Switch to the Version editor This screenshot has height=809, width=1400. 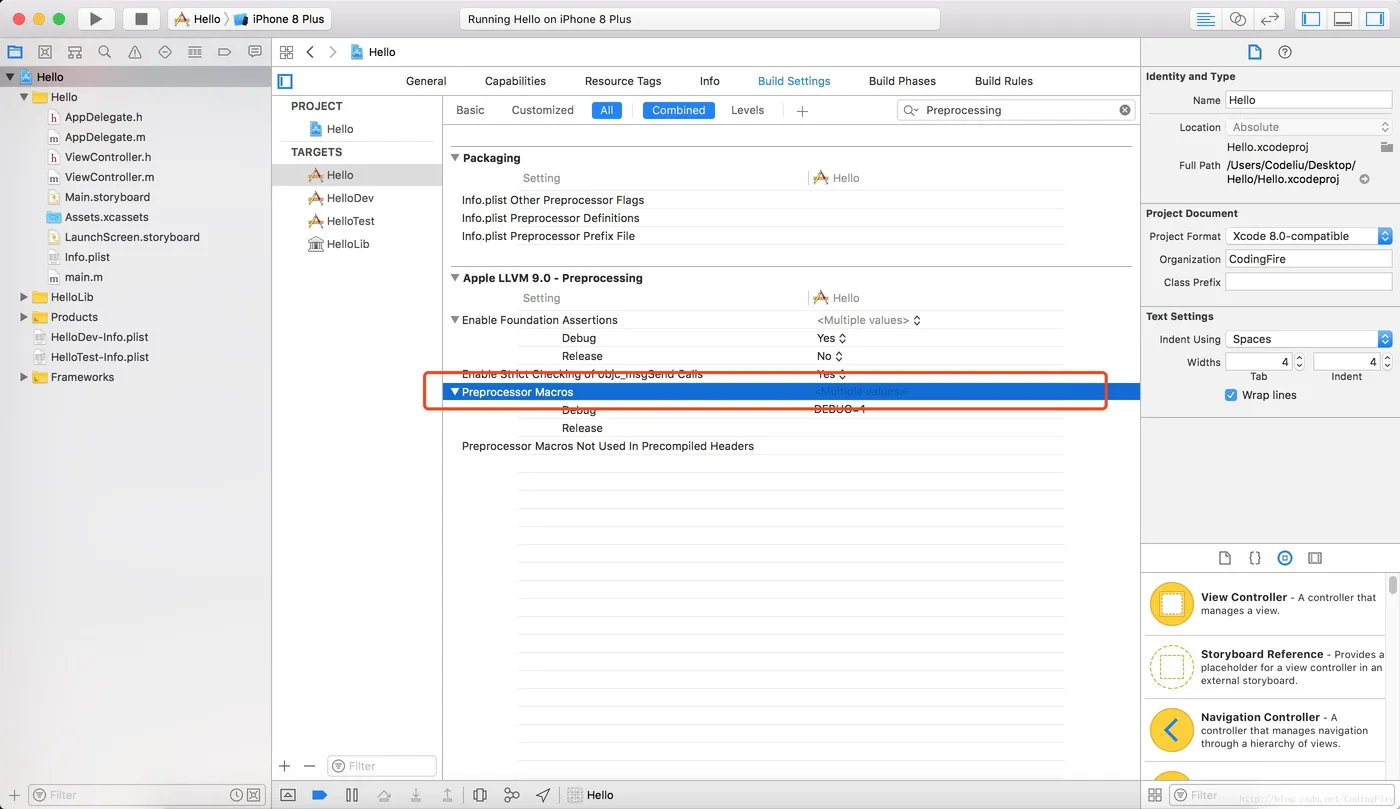tap(1269, 19)
